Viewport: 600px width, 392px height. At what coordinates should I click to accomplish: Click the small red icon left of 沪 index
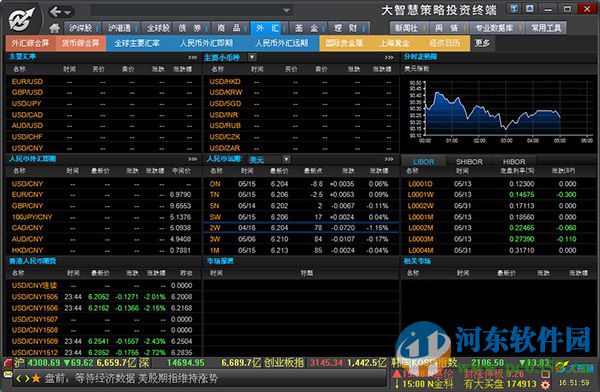pos(8,362)
